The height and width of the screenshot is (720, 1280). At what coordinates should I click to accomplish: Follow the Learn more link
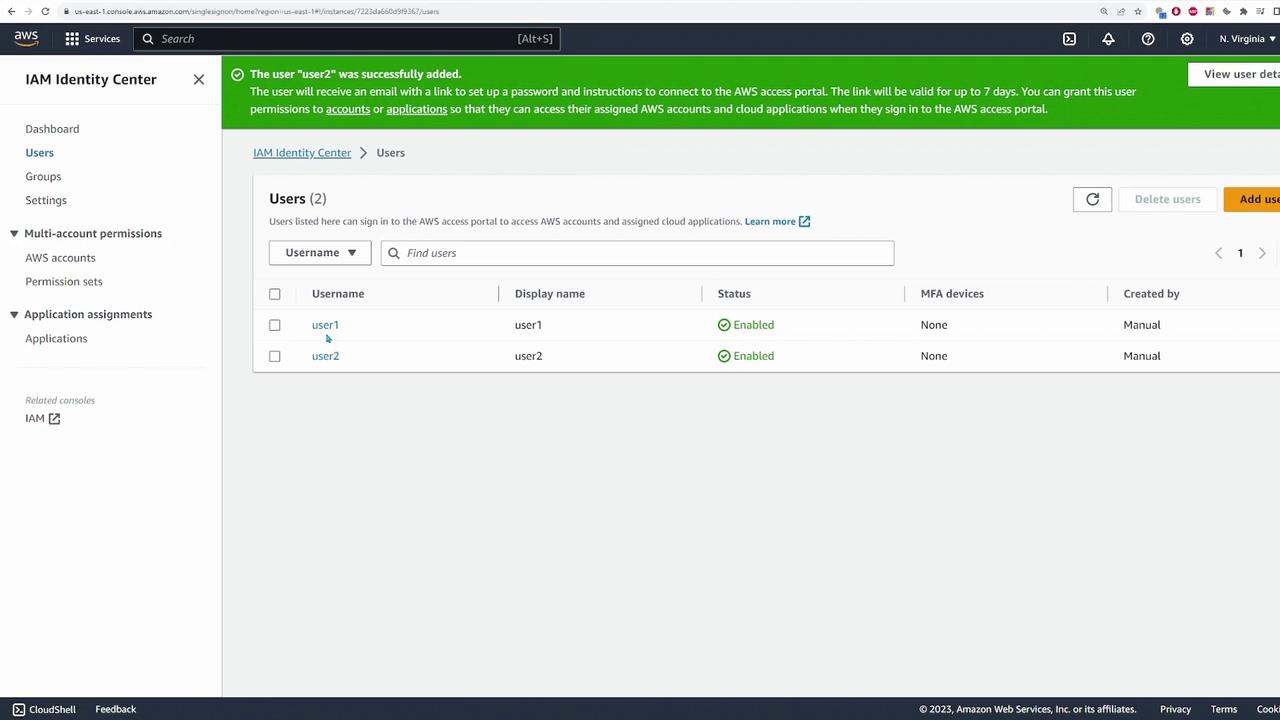point(777,222)
